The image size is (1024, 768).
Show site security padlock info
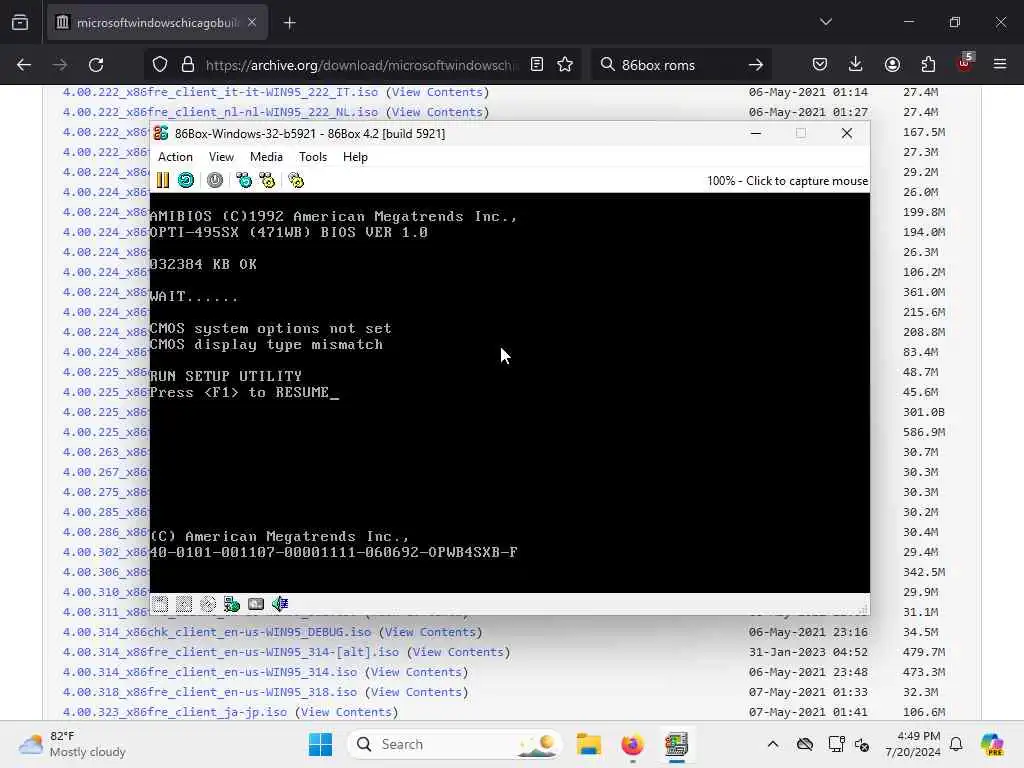point(188,64)
